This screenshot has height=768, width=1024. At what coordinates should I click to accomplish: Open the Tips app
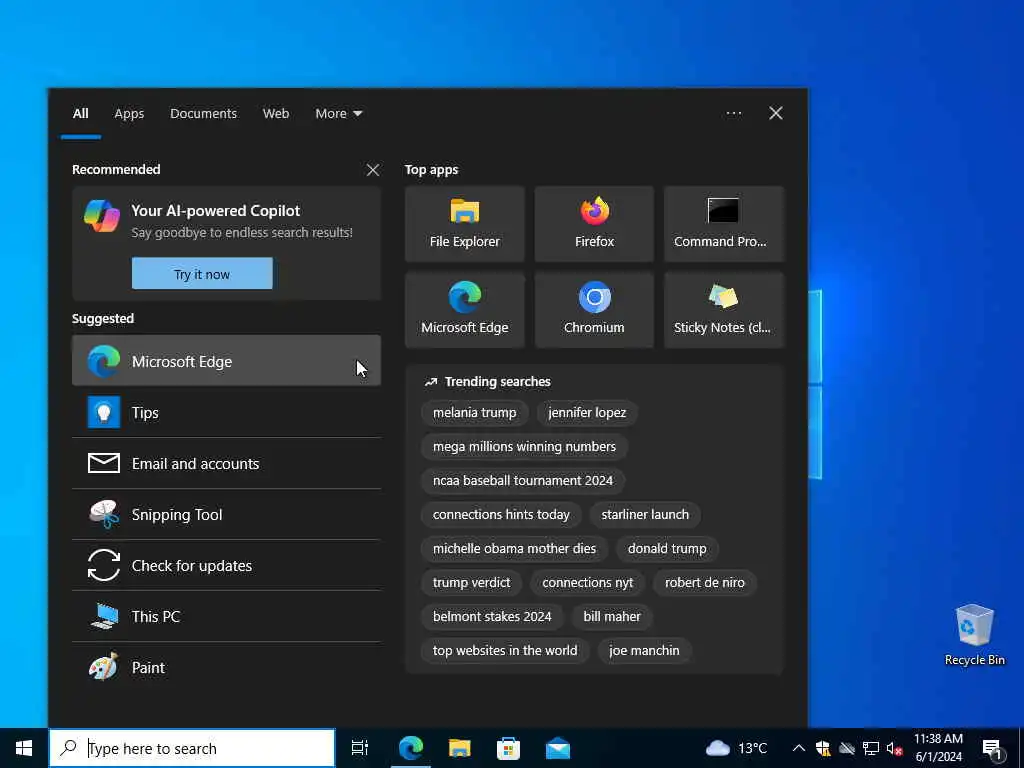click(x=226, y=412)
